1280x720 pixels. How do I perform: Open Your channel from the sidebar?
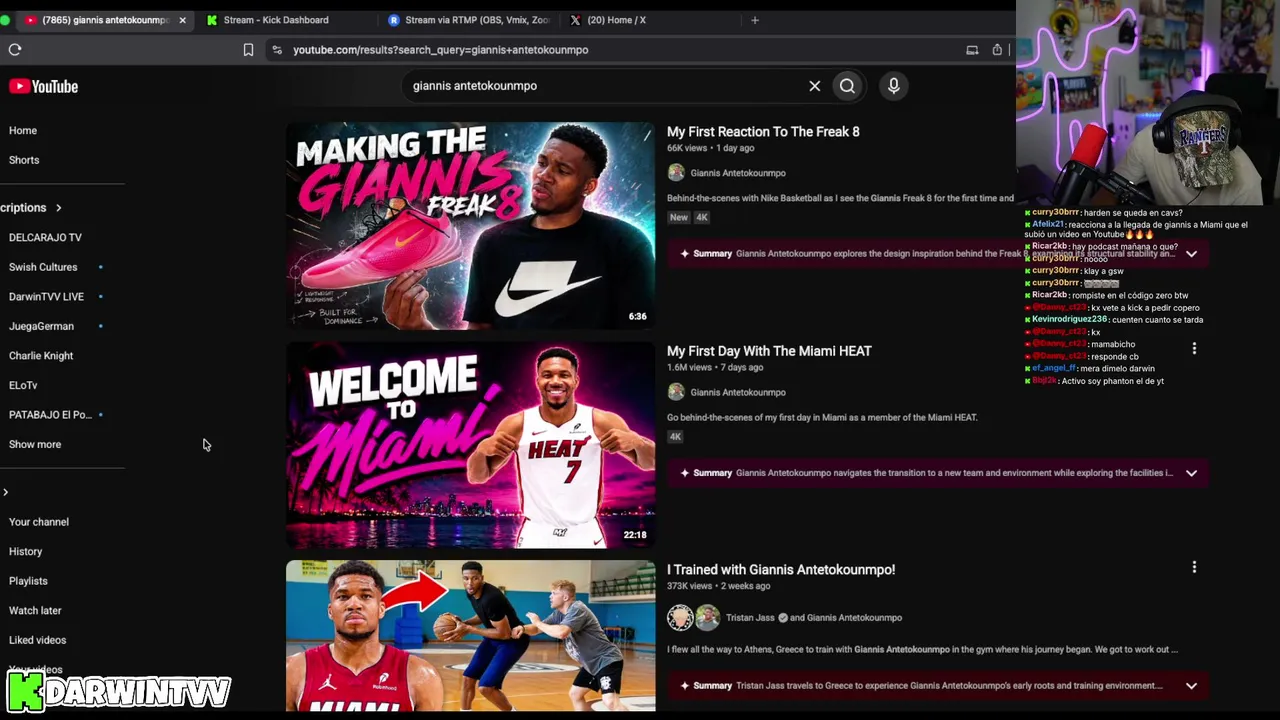(x=39, y=522)
